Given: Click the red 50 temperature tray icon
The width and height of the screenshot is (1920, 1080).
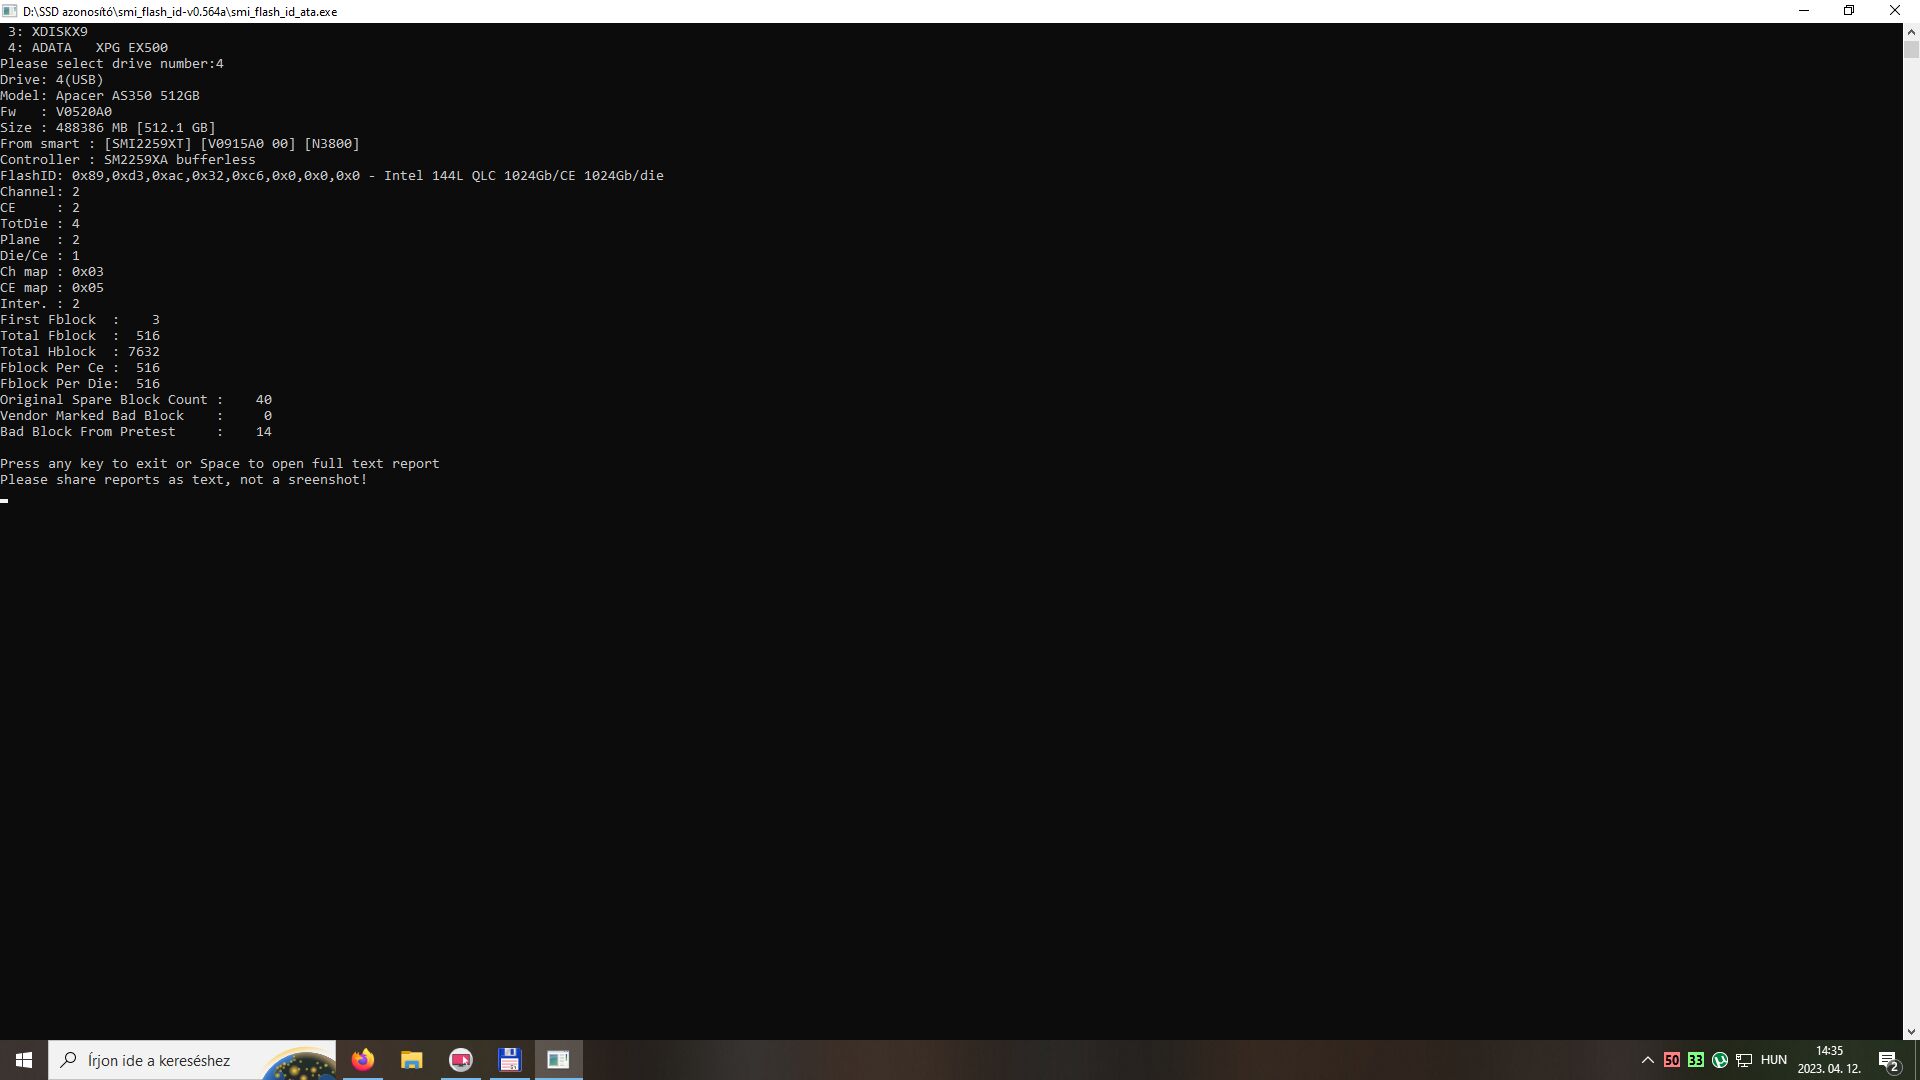Looking at the screenshot, I should pyautogui.click(x=1672, y=1060).
